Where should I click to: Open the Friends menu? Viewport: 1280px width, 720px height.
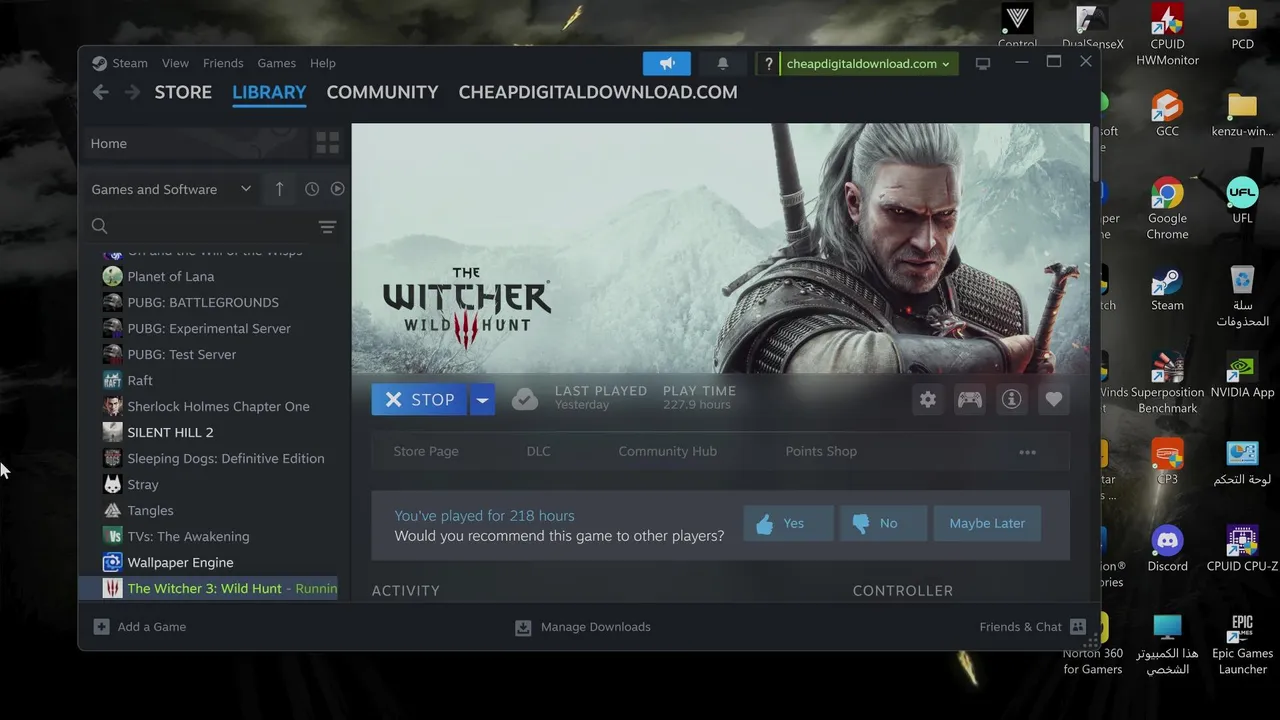pos(223,63)
